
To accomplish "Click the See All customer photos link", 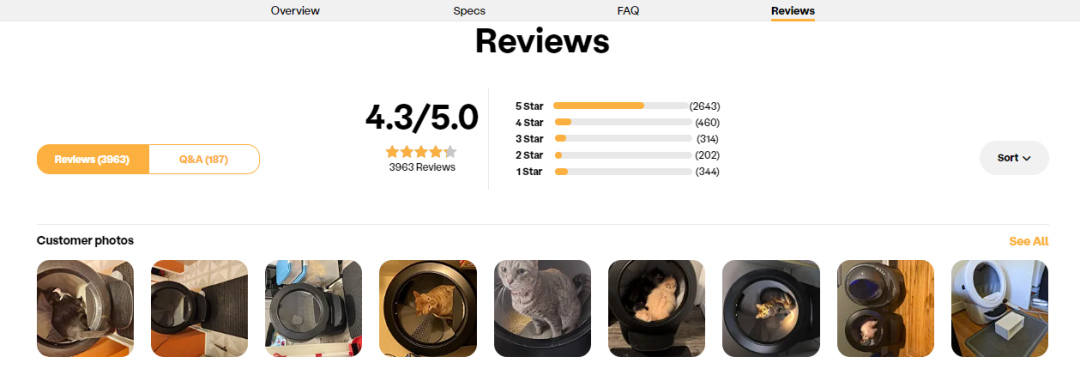I will coord(1028,241).
